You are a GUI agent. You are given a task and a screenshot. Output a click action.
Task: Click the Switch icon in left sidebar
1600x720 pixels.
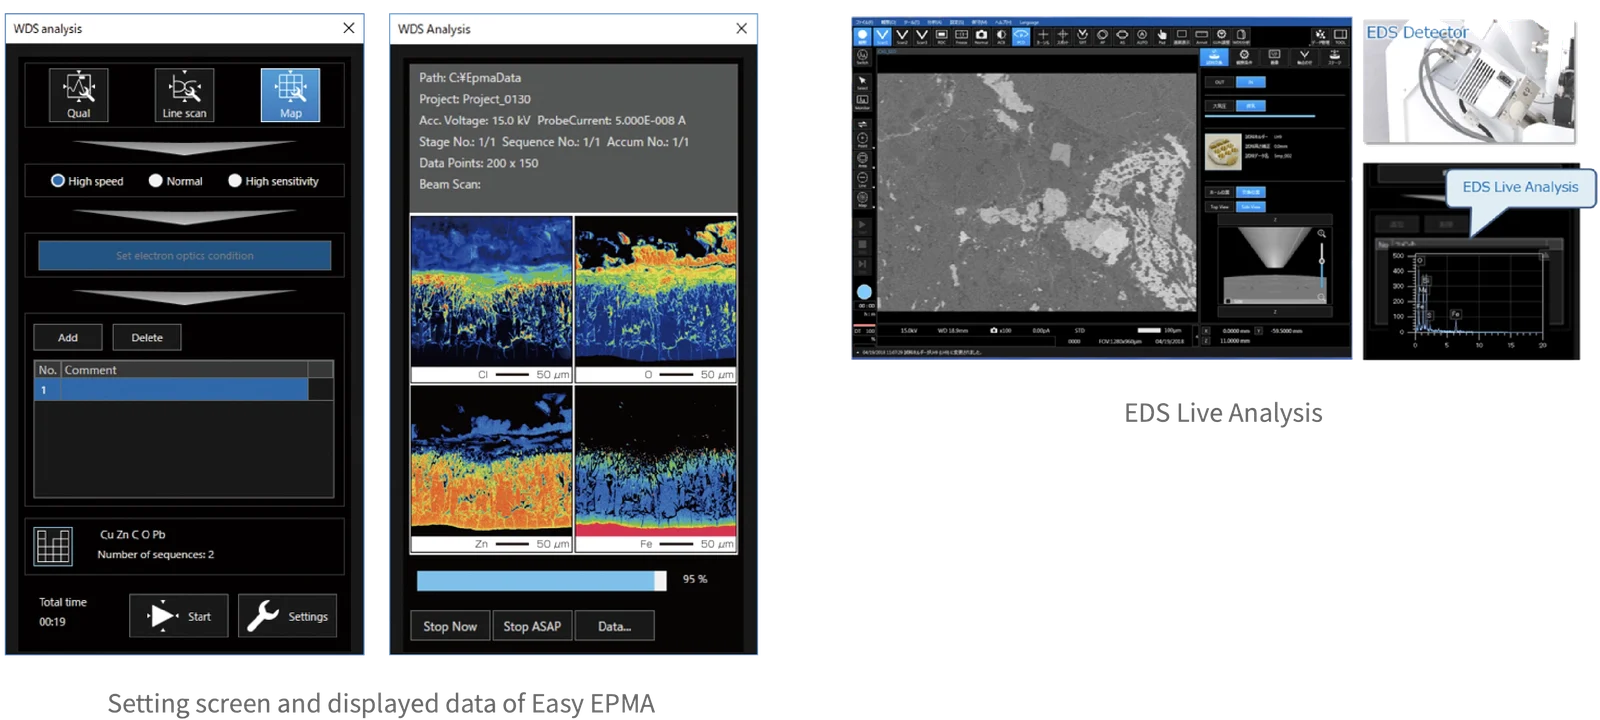click(862, 57)
